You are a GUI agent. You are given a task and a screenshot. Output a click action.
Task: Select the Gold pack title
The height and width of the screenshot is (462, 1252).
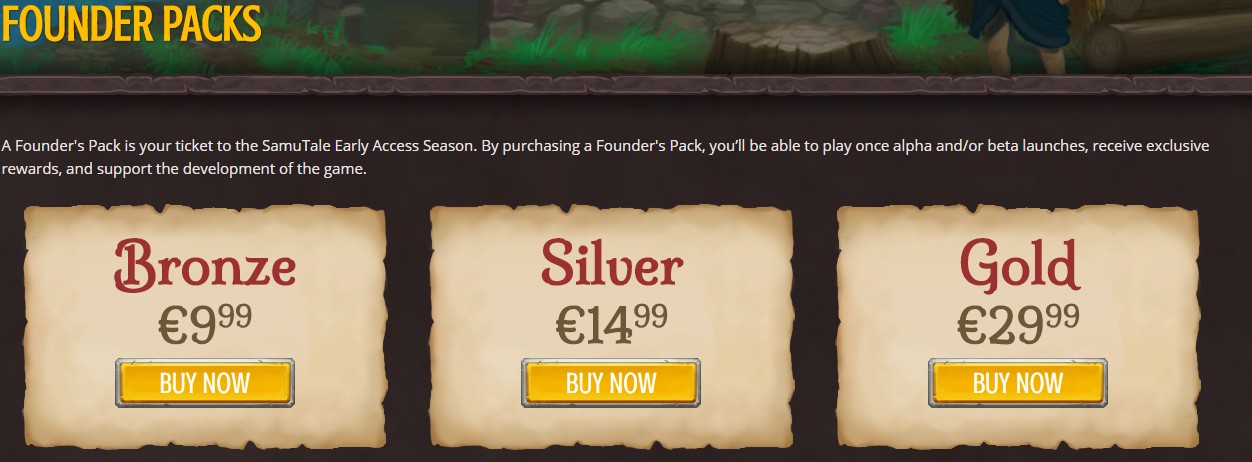pyautogui.click(x=1019, y=264)
